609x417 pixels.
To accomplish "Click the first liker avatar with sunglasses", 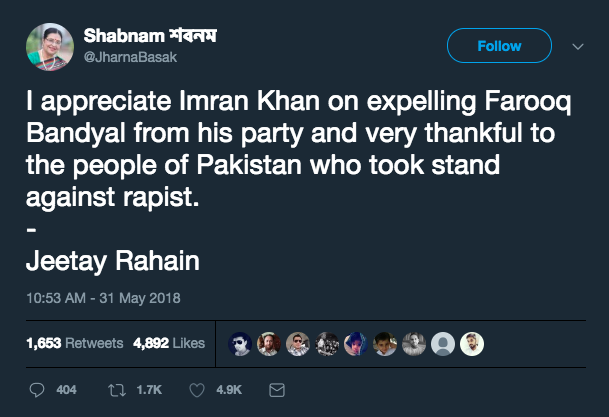I will 240,344.
